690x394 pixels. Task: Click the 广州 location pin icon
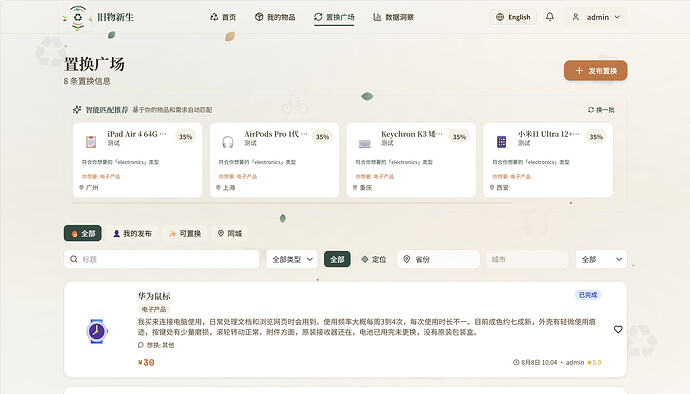click(x=81, y=188)
